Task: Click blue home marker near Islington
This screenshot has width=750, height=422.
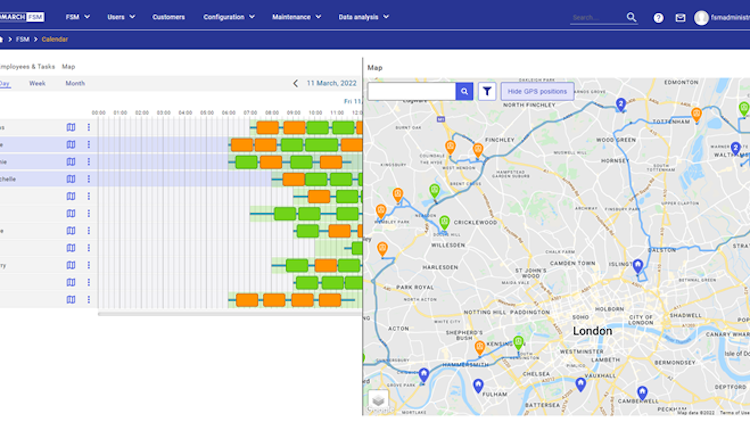Action: click(638, 266)
